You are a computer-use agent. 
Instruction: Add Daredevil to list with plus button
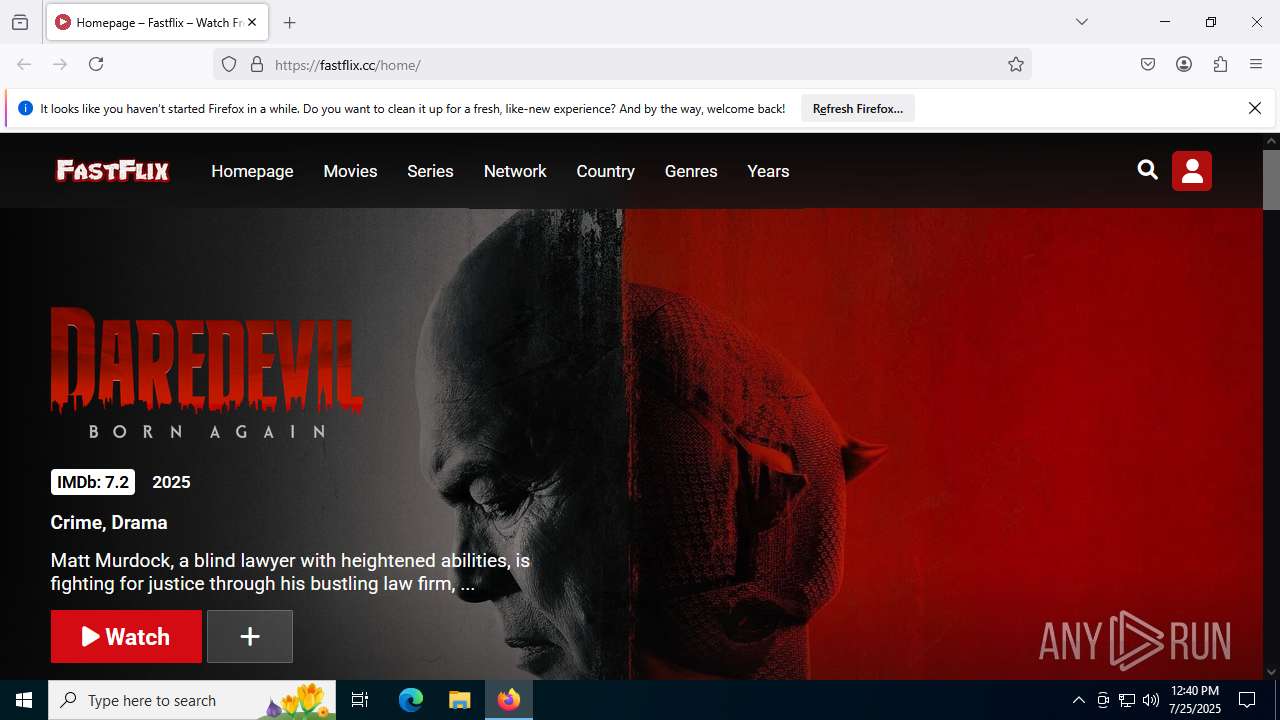pos(250,636)
